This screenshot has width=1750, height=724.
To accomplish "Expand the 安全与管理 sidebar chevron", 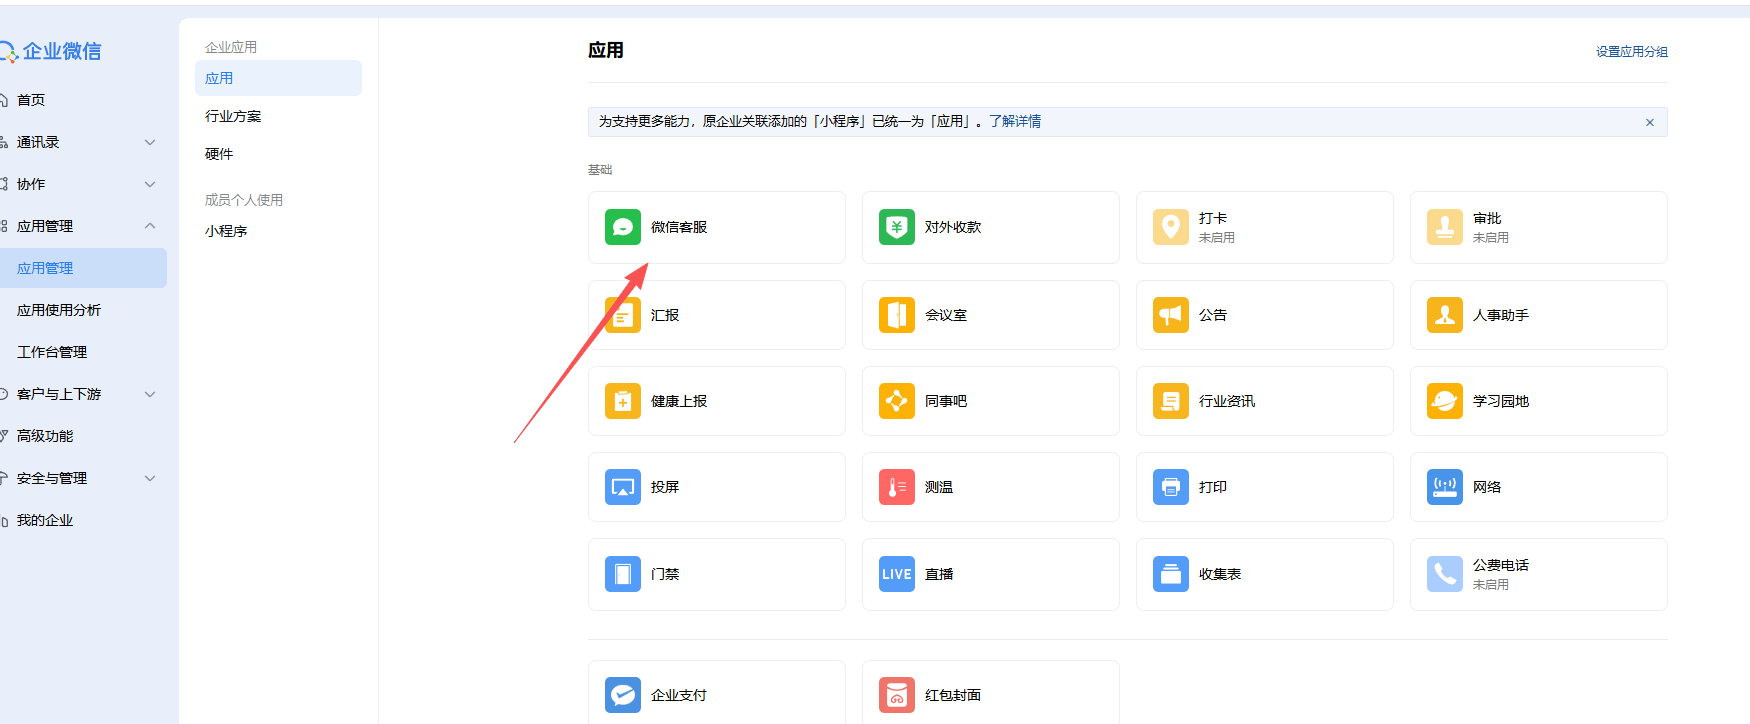I will tap(150, 478).
